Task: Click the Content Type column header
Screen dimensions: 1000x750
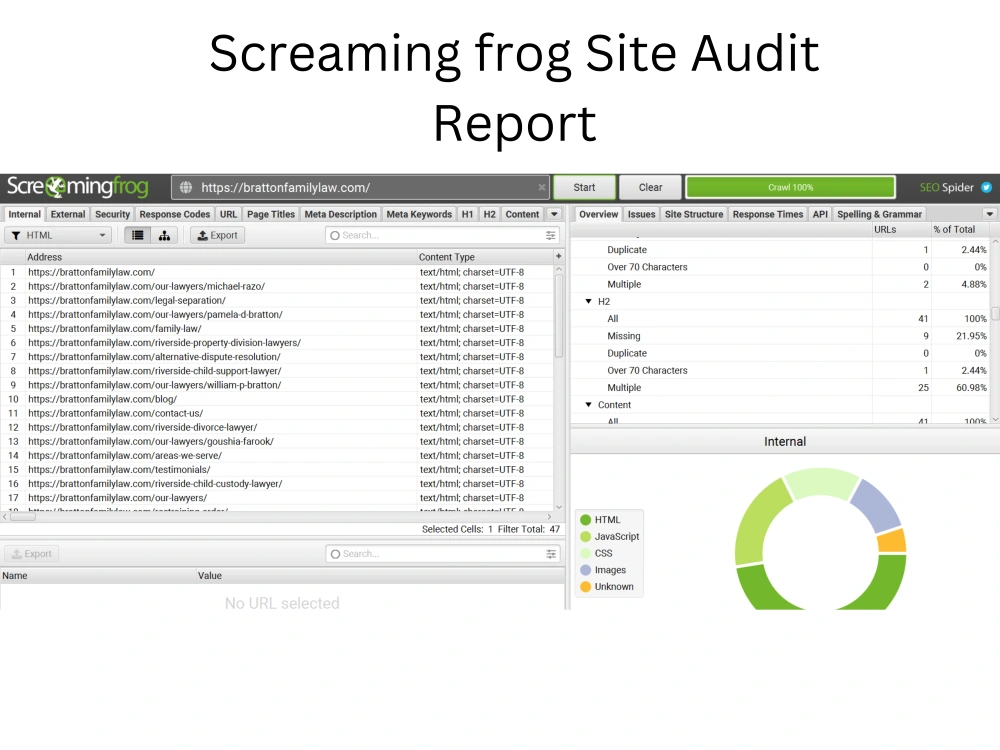Action: pyautogui.click(x=485, y=257)
